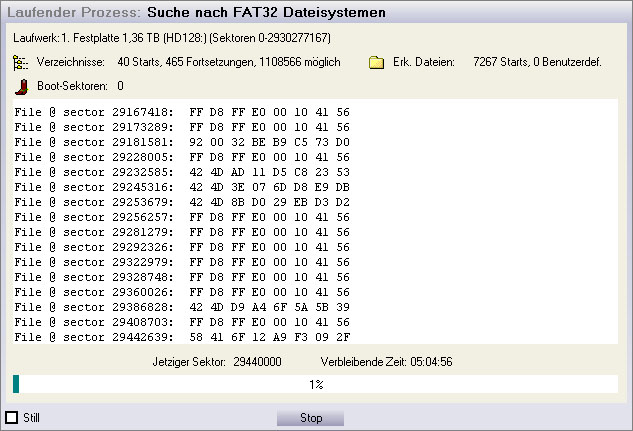Click the 'Jetziger Sektor:' label

pos(189,362)
